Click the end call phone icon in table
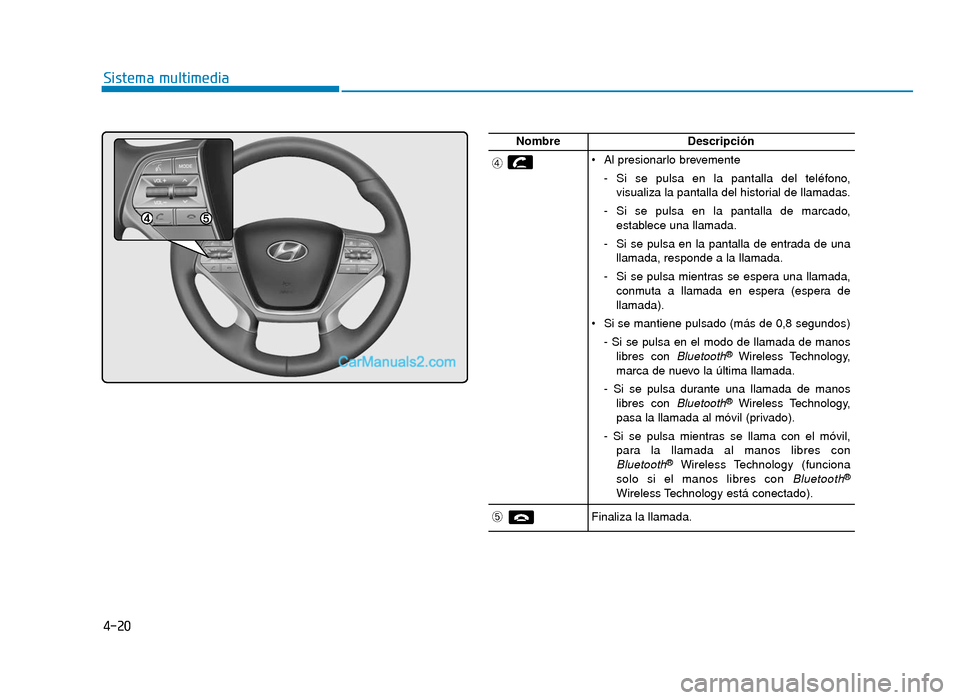 click(x=520, y=517)
